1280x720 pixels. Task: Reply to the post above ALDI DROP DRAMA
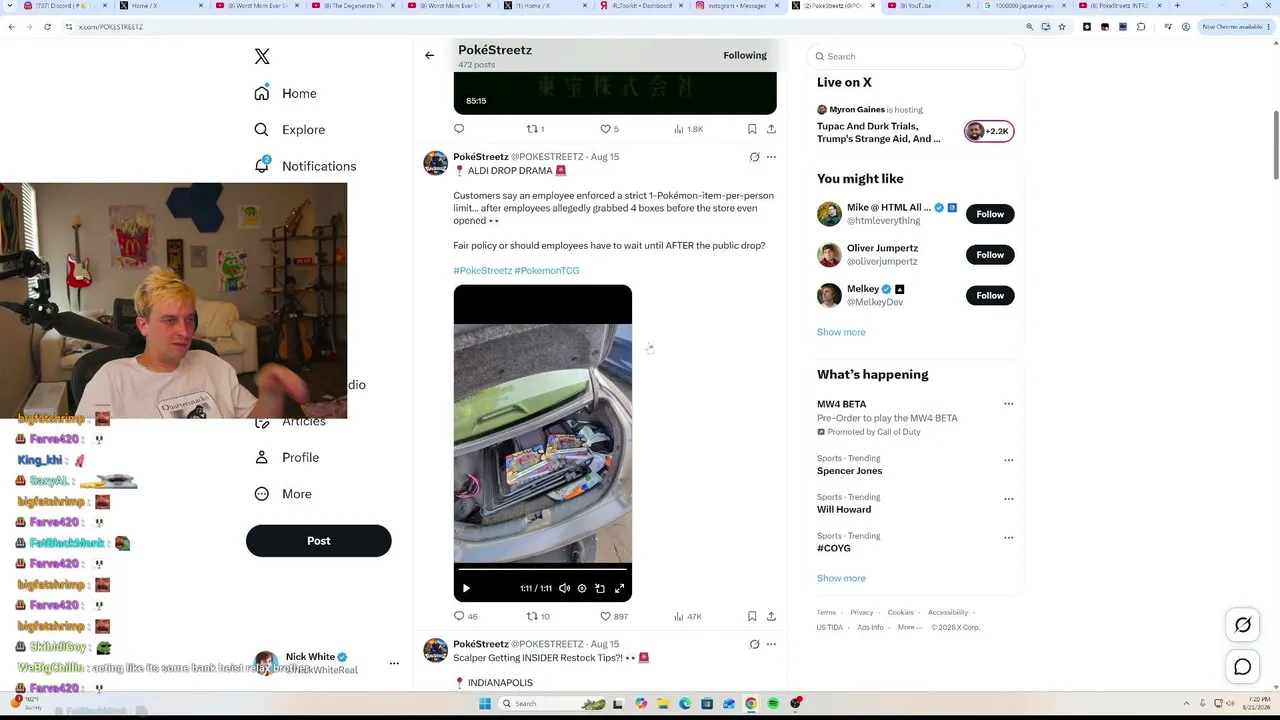click(459, 129)
